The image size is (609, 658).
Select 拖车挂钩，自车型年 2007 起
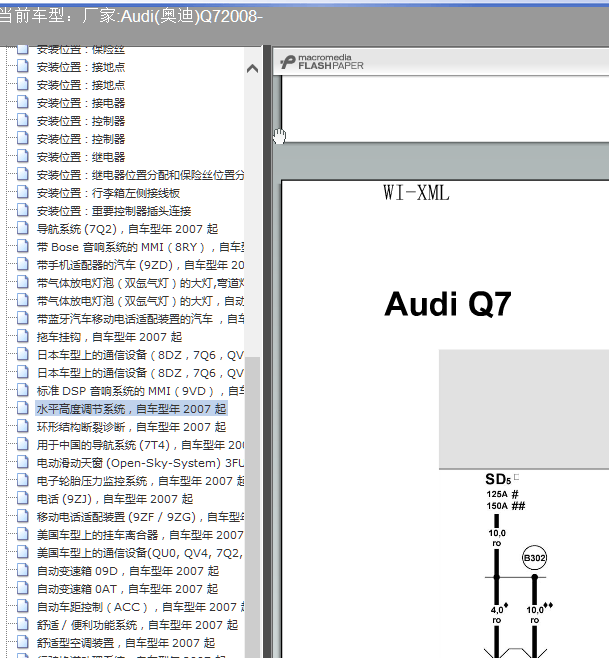click(109, 337)
